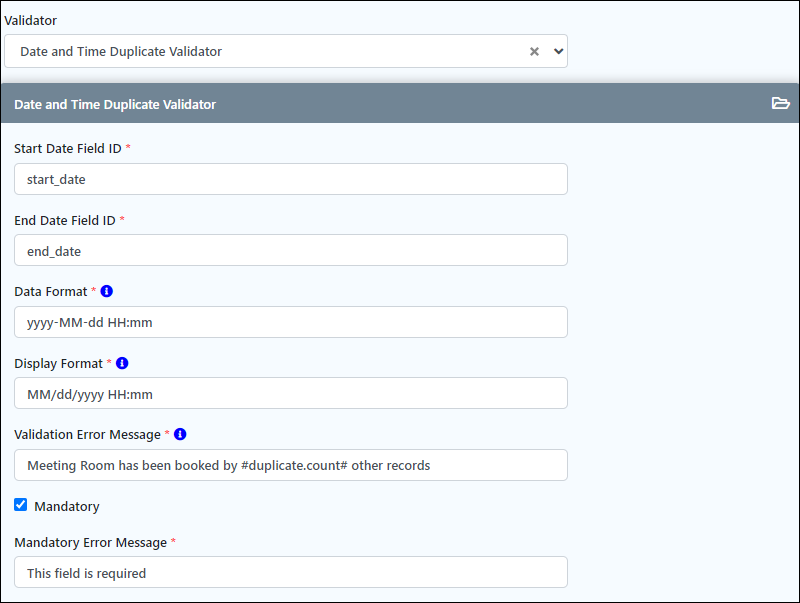Click the Display Format label text
The height and width of the screenshot is (603, 800).
point(59,364)
